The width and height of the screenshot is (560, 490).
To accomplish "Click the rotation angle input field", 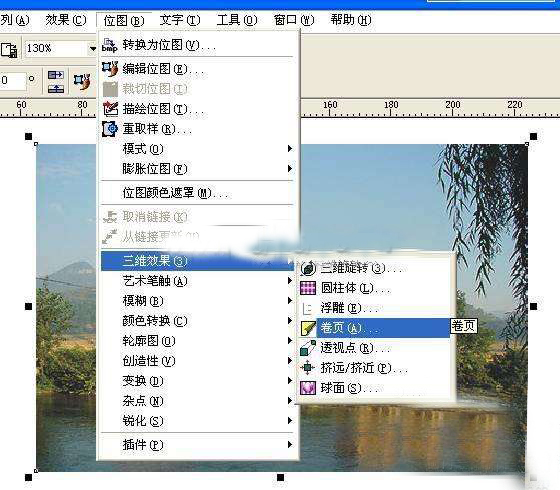I will click(x=13, y=81).
